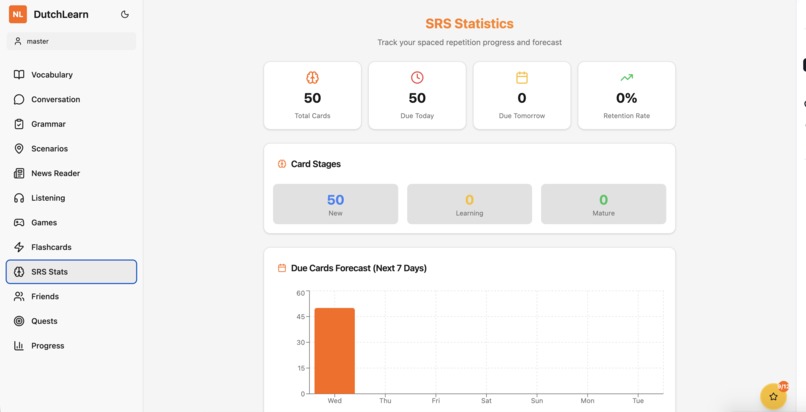Click the Due Cards Forecast heading
Screen dimensions: 806x412
point(359,268)
